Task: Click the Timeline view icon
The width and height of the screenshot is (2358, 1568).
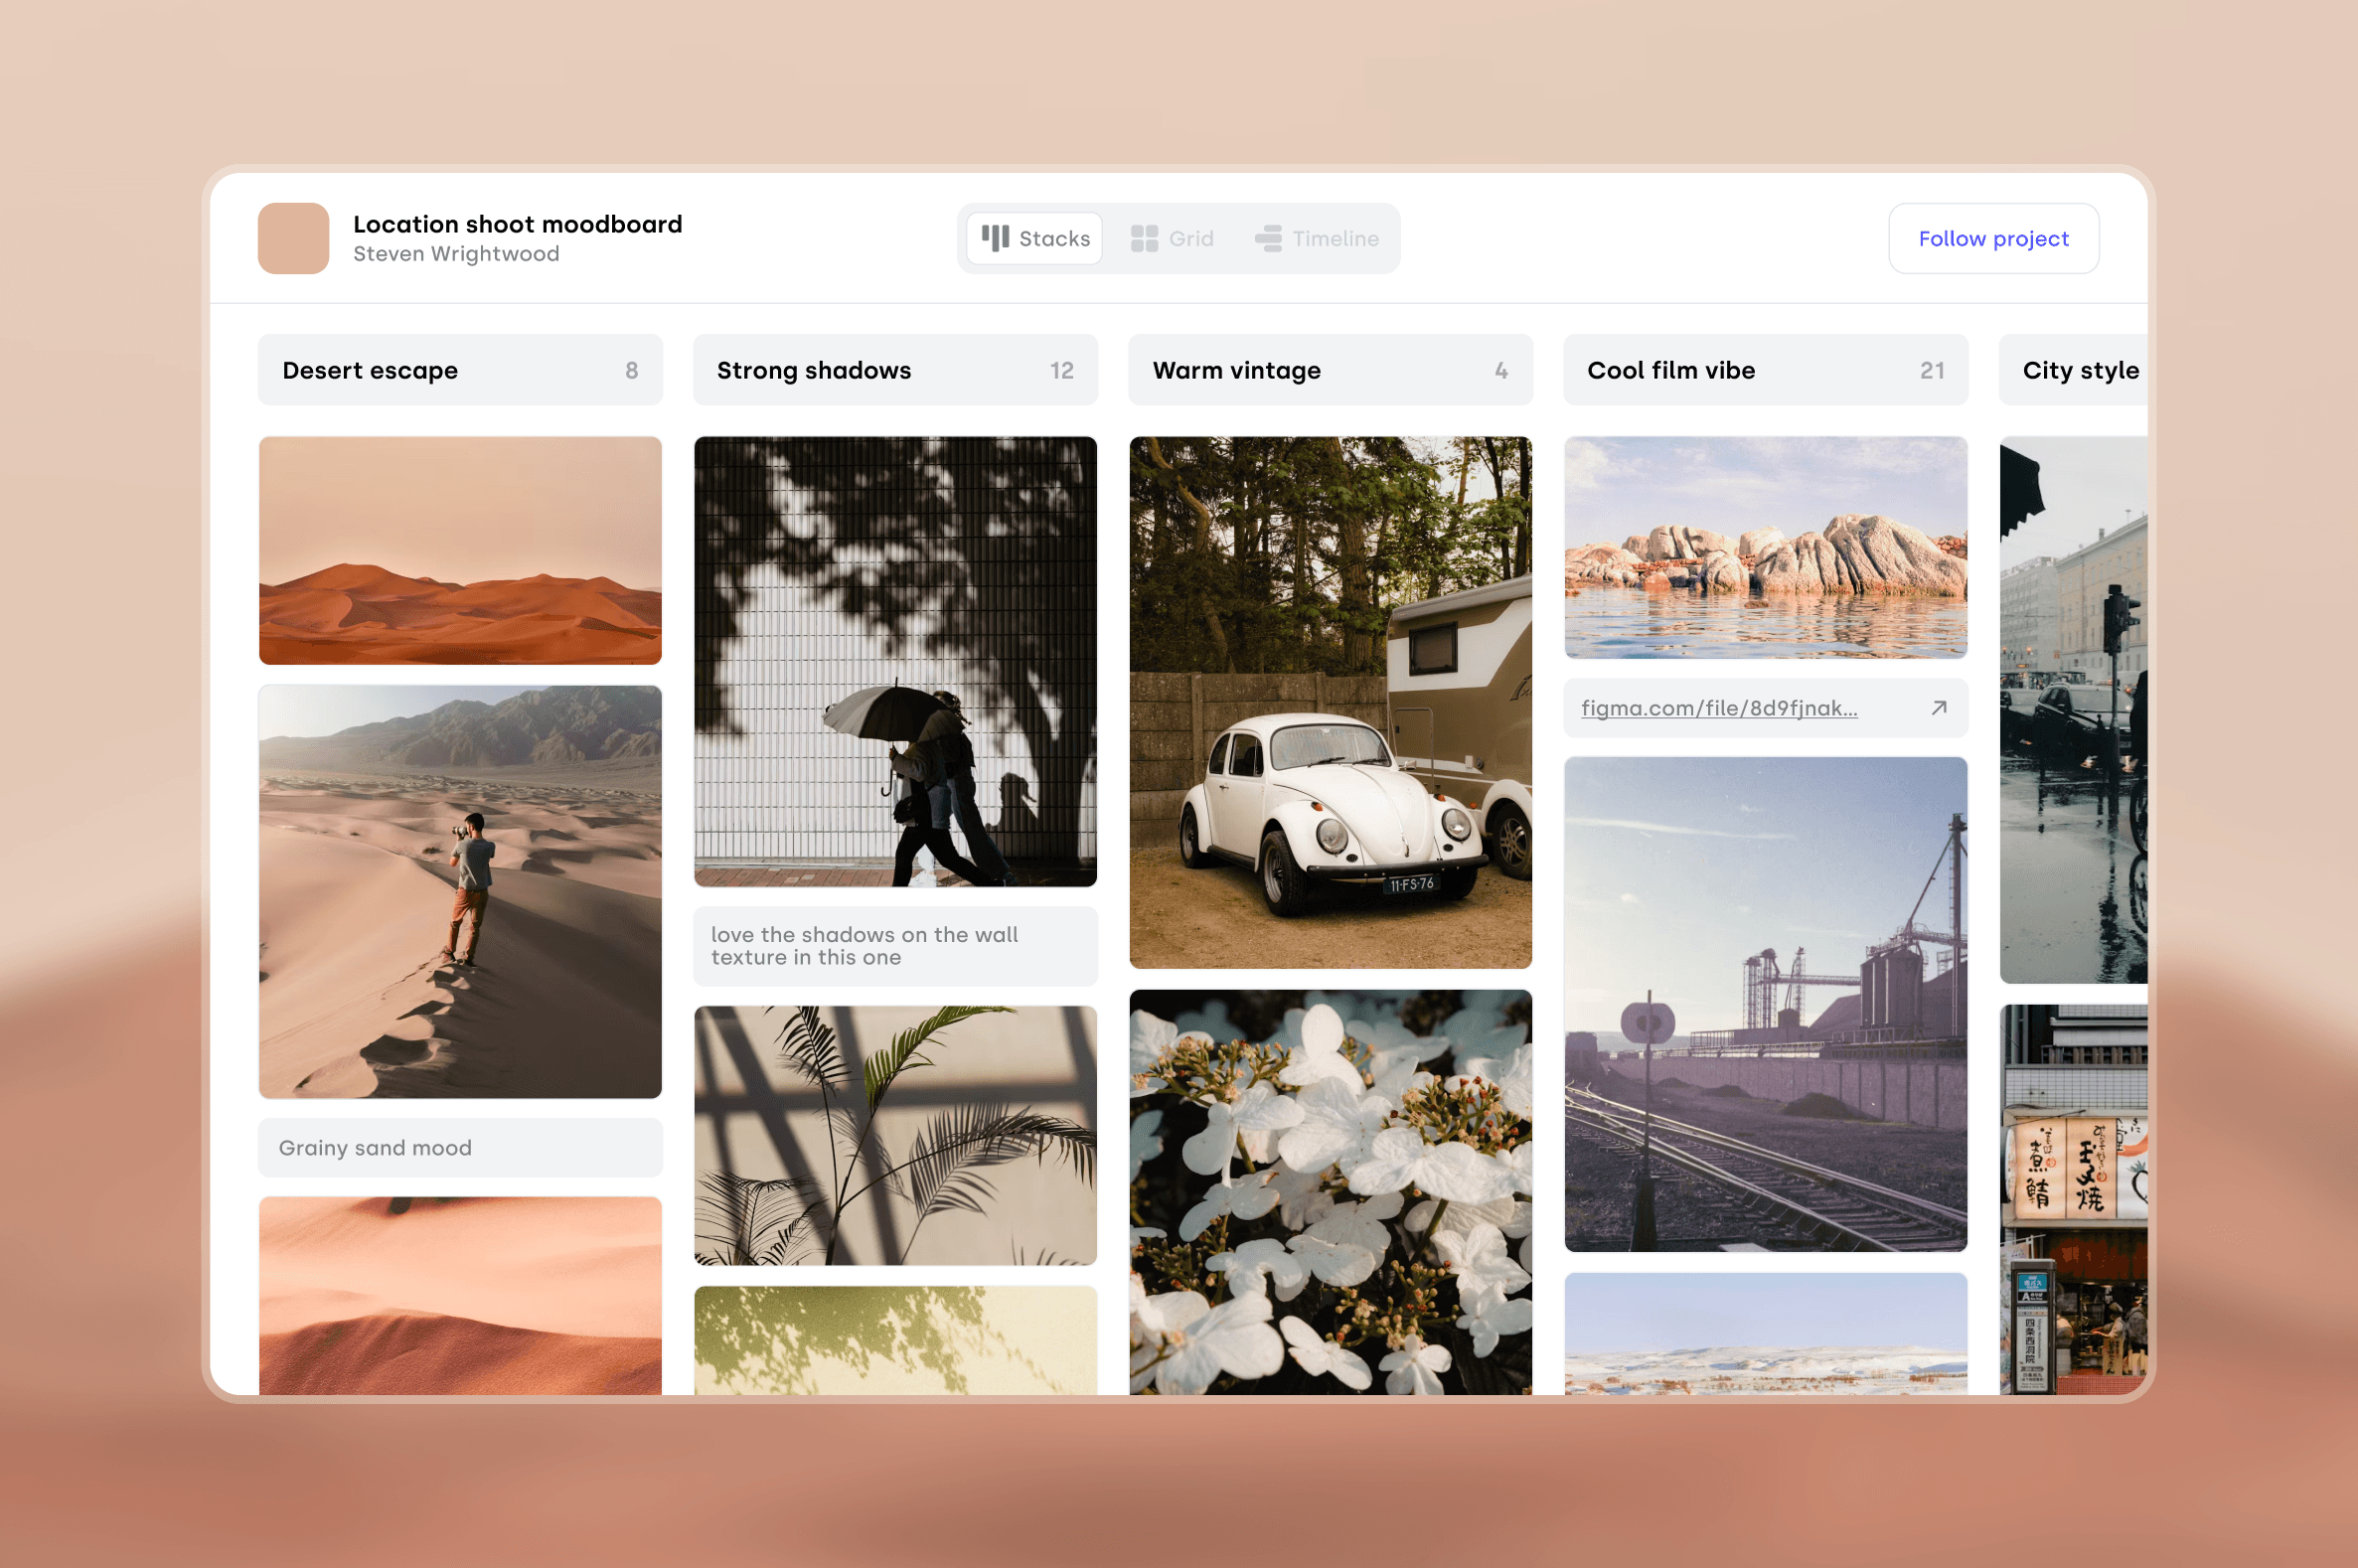Action: [1268, 238]
